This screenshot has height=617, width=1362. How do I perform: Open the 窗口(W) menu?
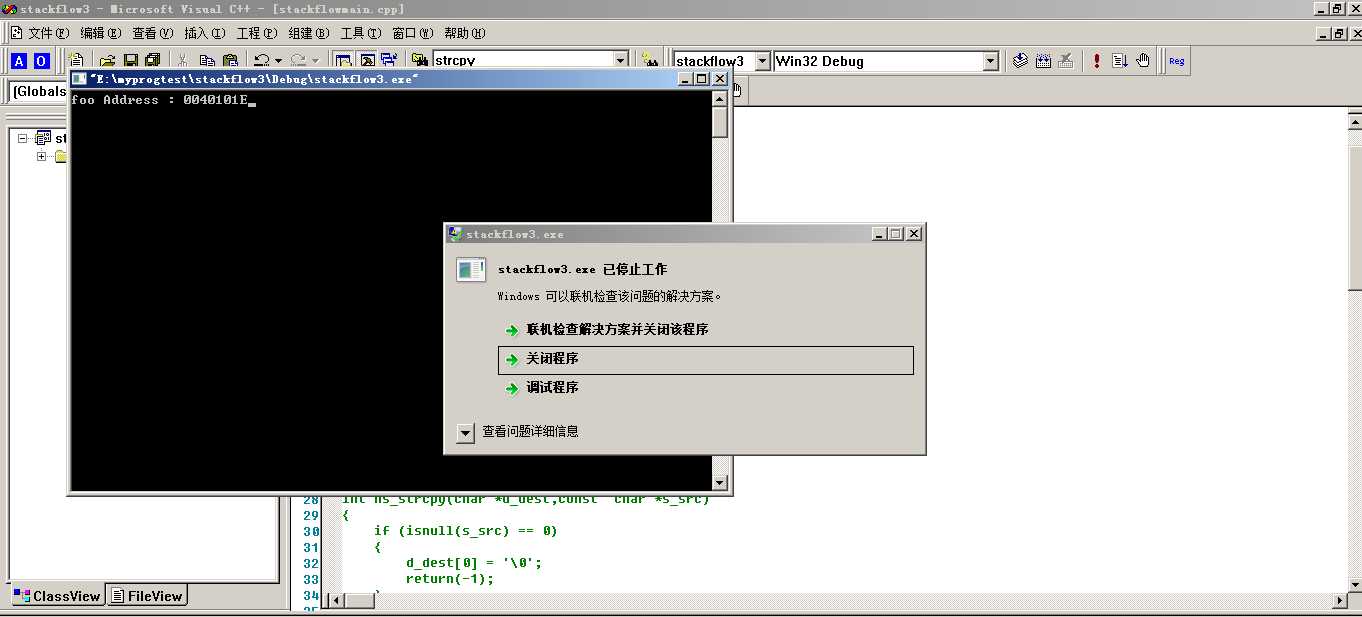point(413,33)
